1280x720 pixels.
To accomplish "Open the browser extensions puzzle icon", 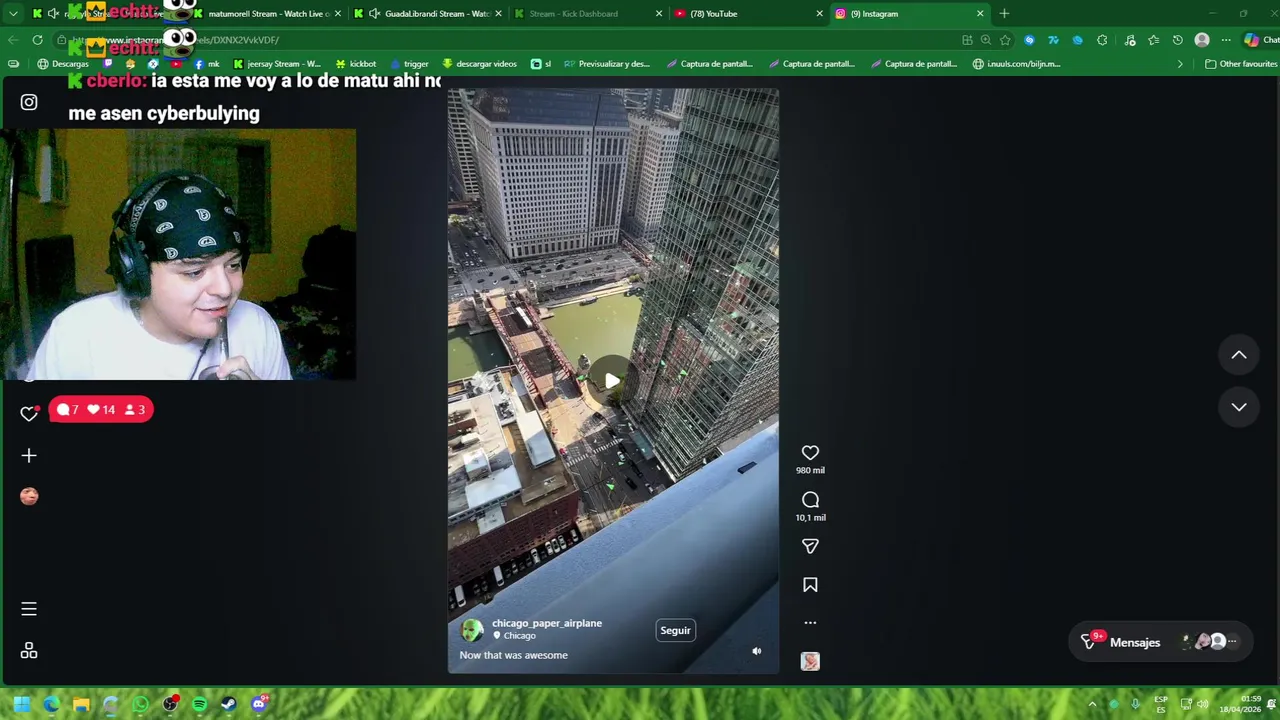I will pos(1102,40).
